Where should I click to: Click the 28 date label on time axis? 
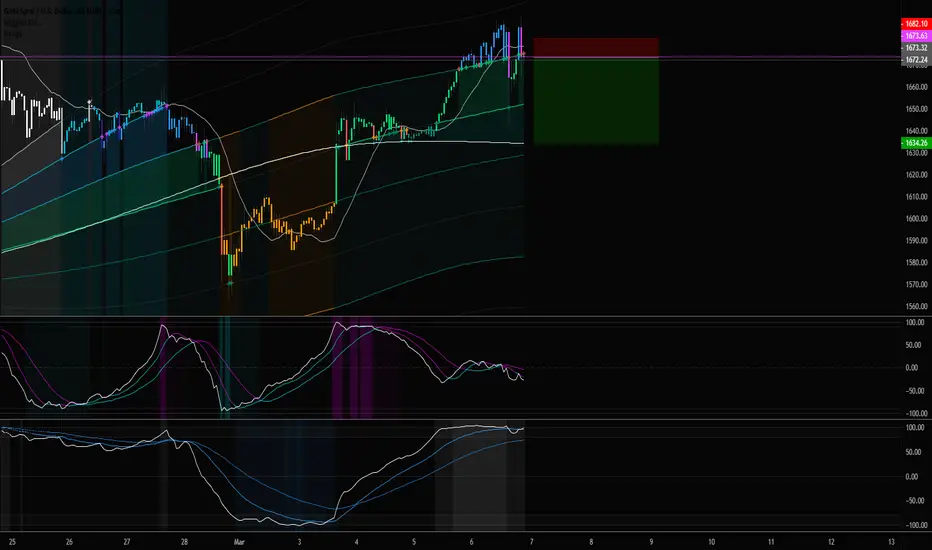coord(184,542)
